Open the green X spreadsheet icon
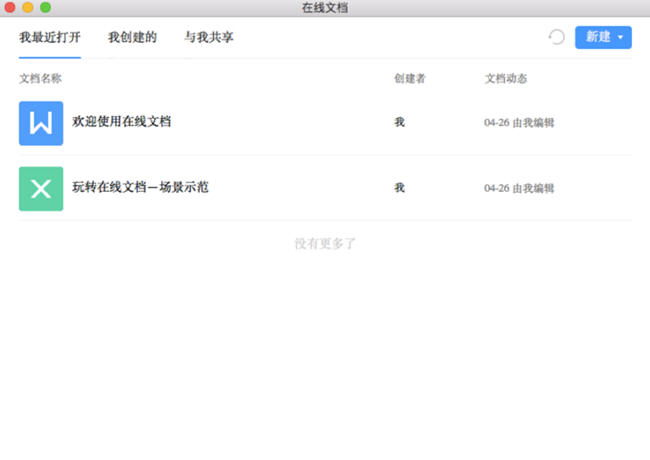650x460 pixels. coord(41,189)
